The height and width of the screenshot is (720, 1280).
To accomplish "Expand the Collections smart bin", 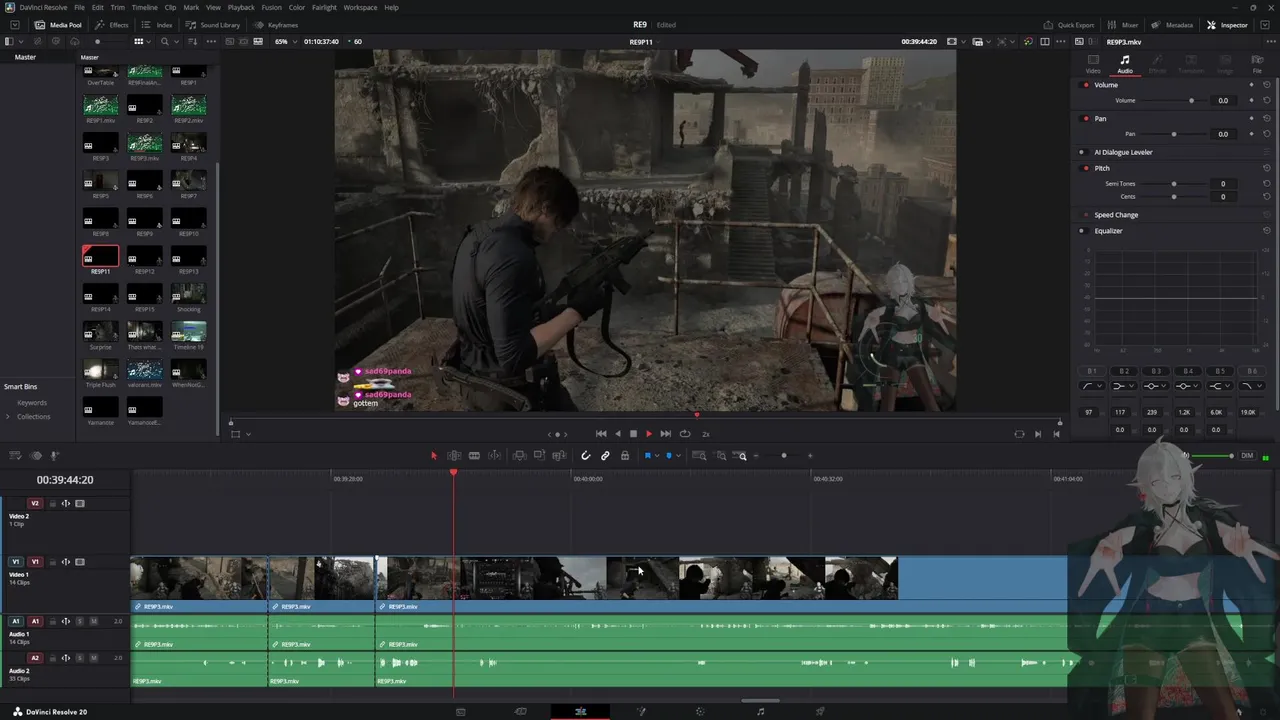I will click(9, 417).
